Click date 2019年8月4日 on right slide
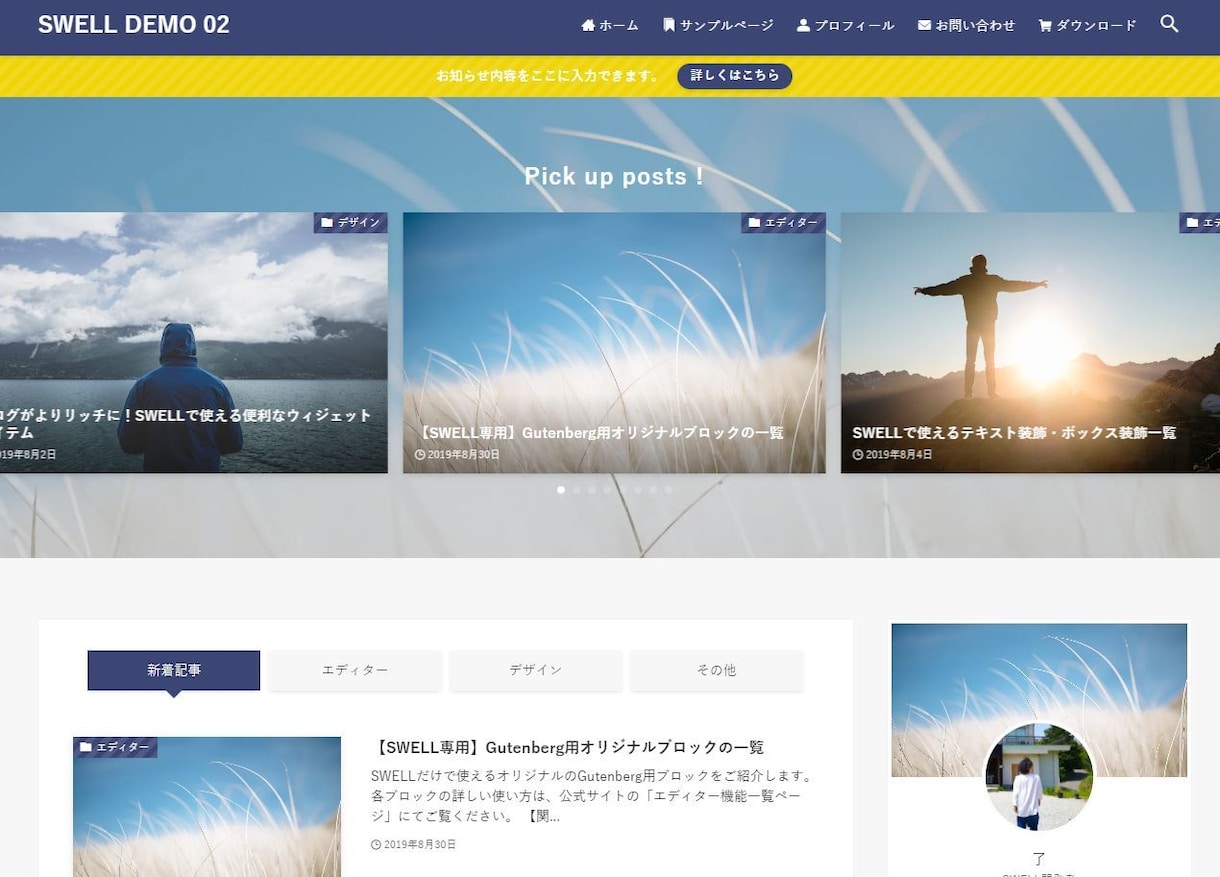 coord(899,454)
